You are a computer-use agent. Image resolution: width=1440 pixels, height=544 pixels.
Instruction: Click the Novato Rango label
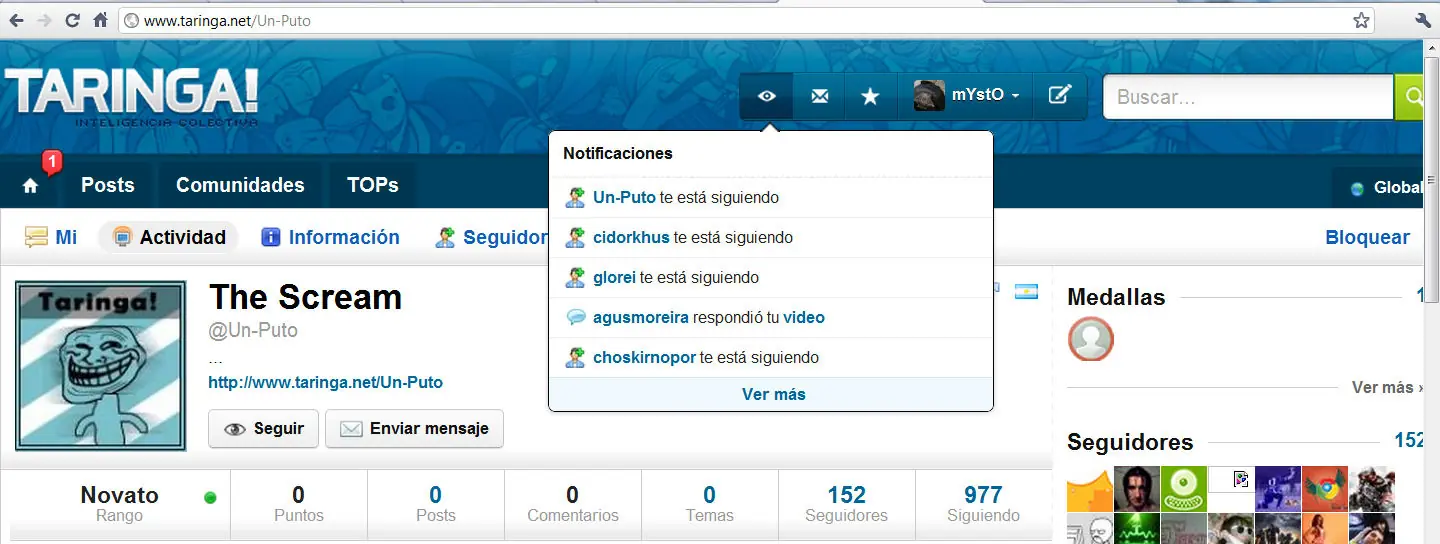point(119,504)
